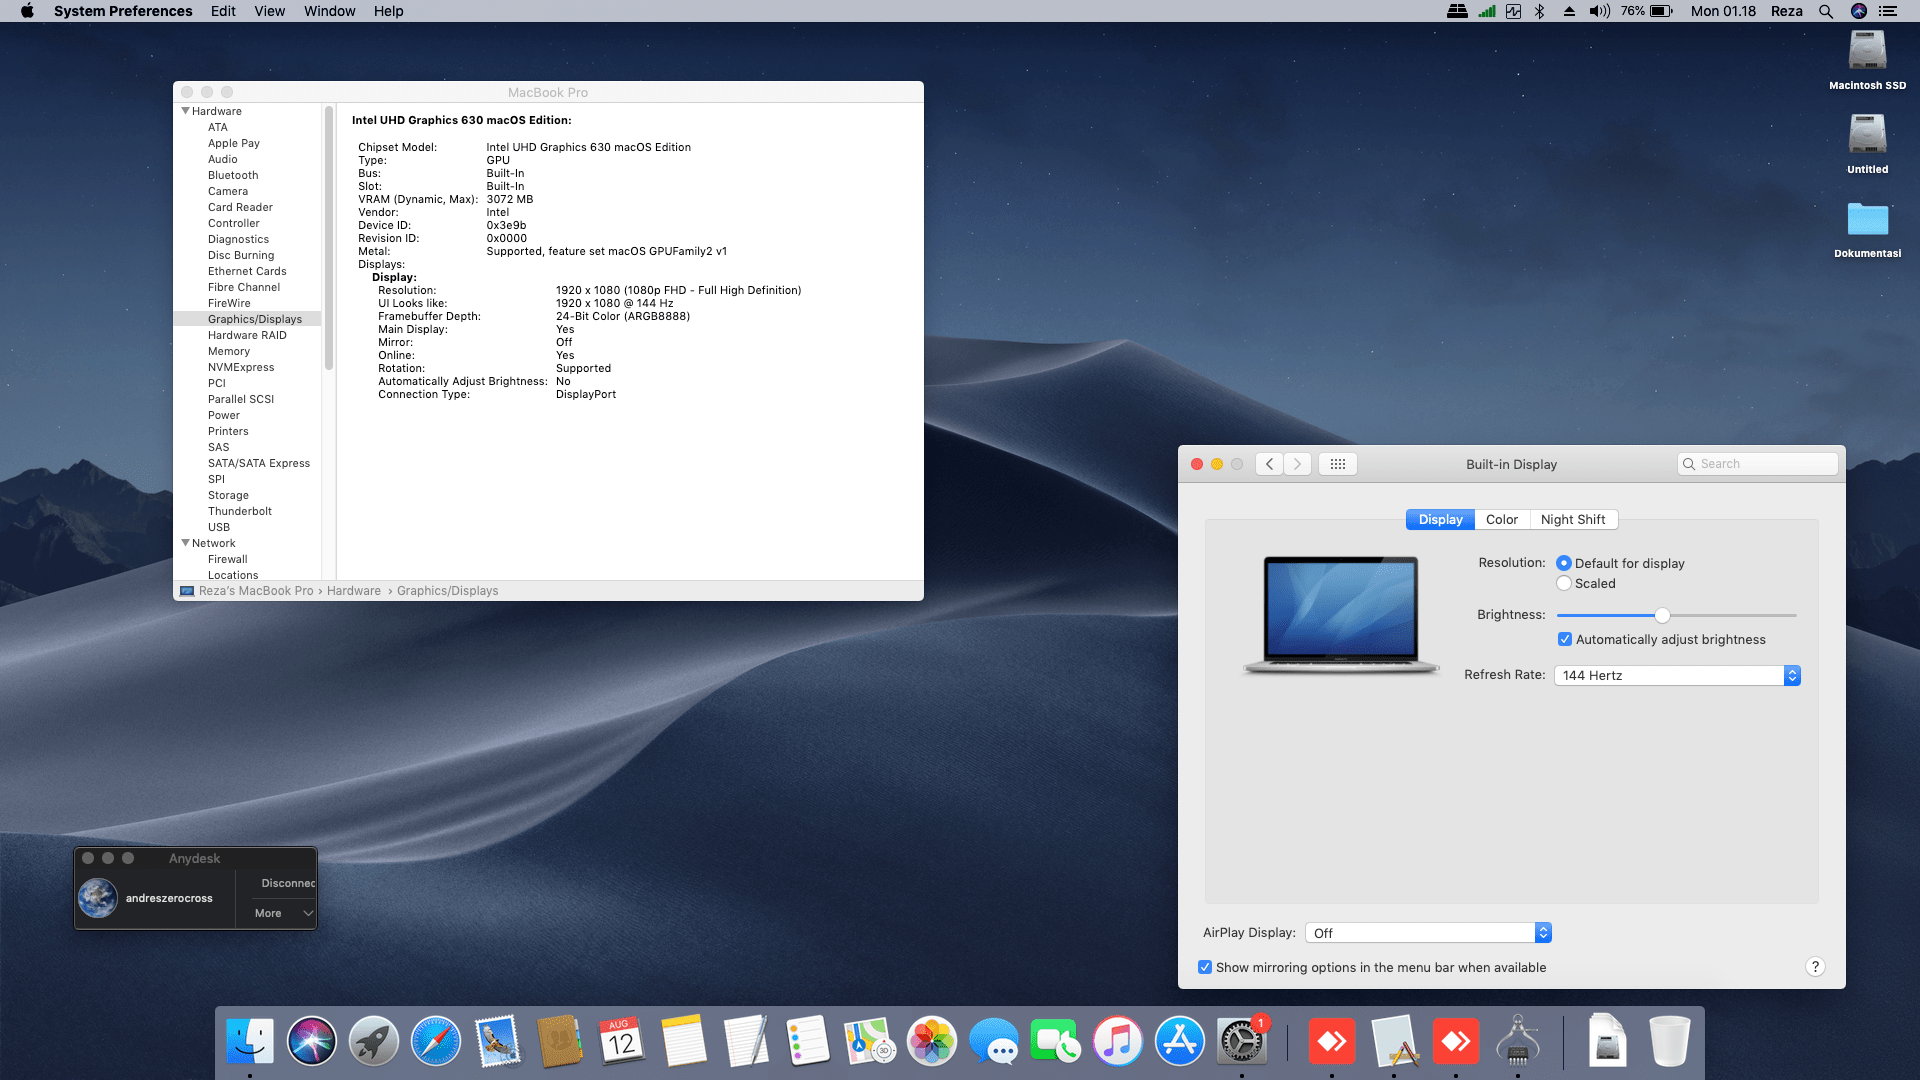Open App Store from the dock
1920x1080 pixels.
click(x=1180, y=1041)
